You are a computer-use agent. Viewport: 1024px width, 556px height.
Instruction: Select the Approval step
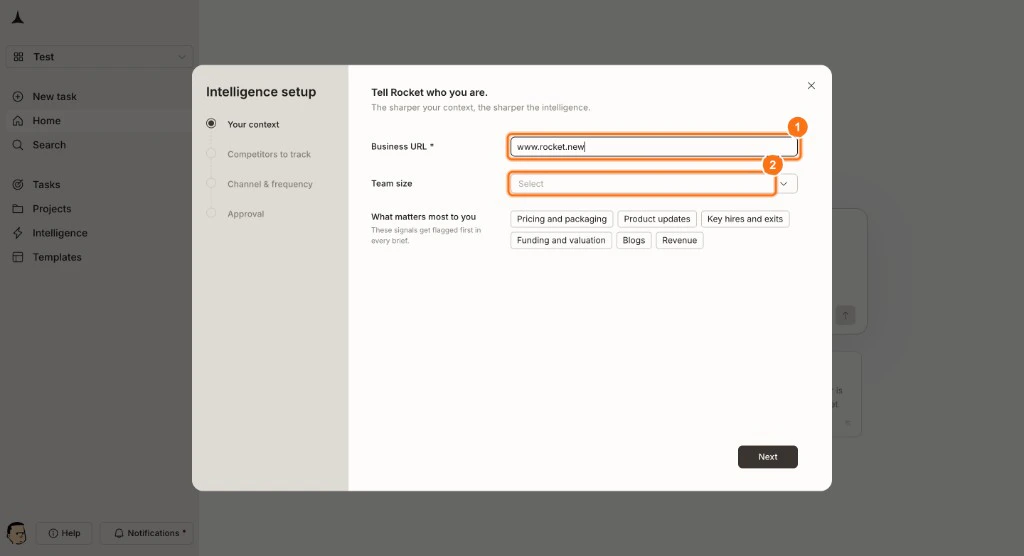pos(246,214)
